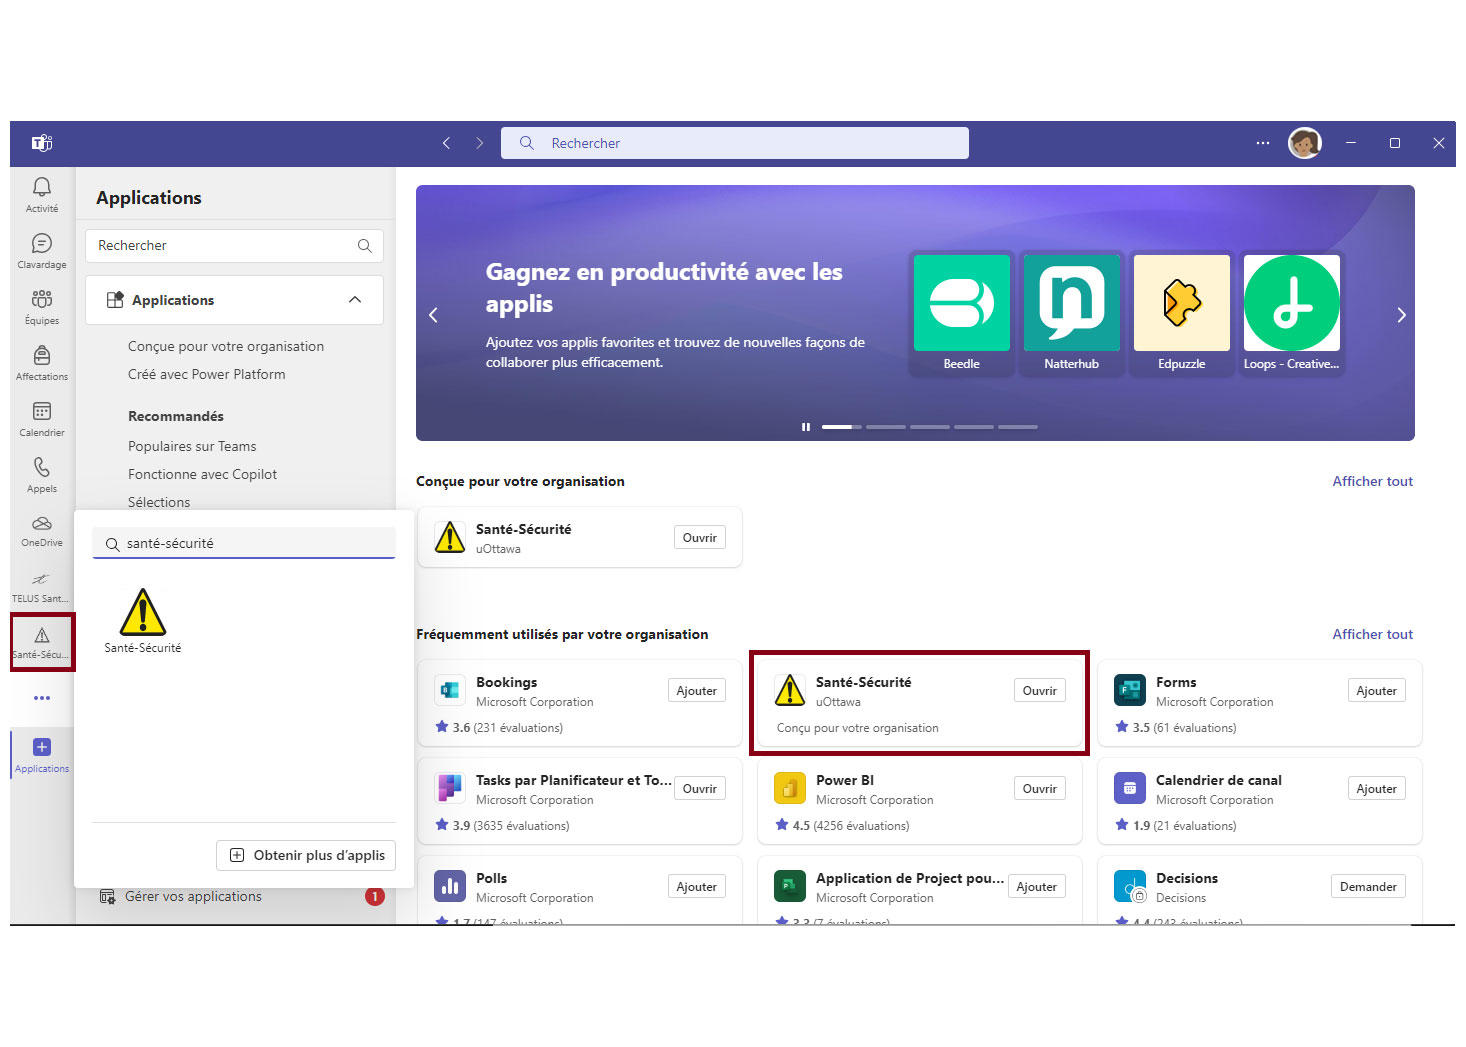Show previous banner slide arrow
1466x1047 pixels.
(x=433, y=315)
